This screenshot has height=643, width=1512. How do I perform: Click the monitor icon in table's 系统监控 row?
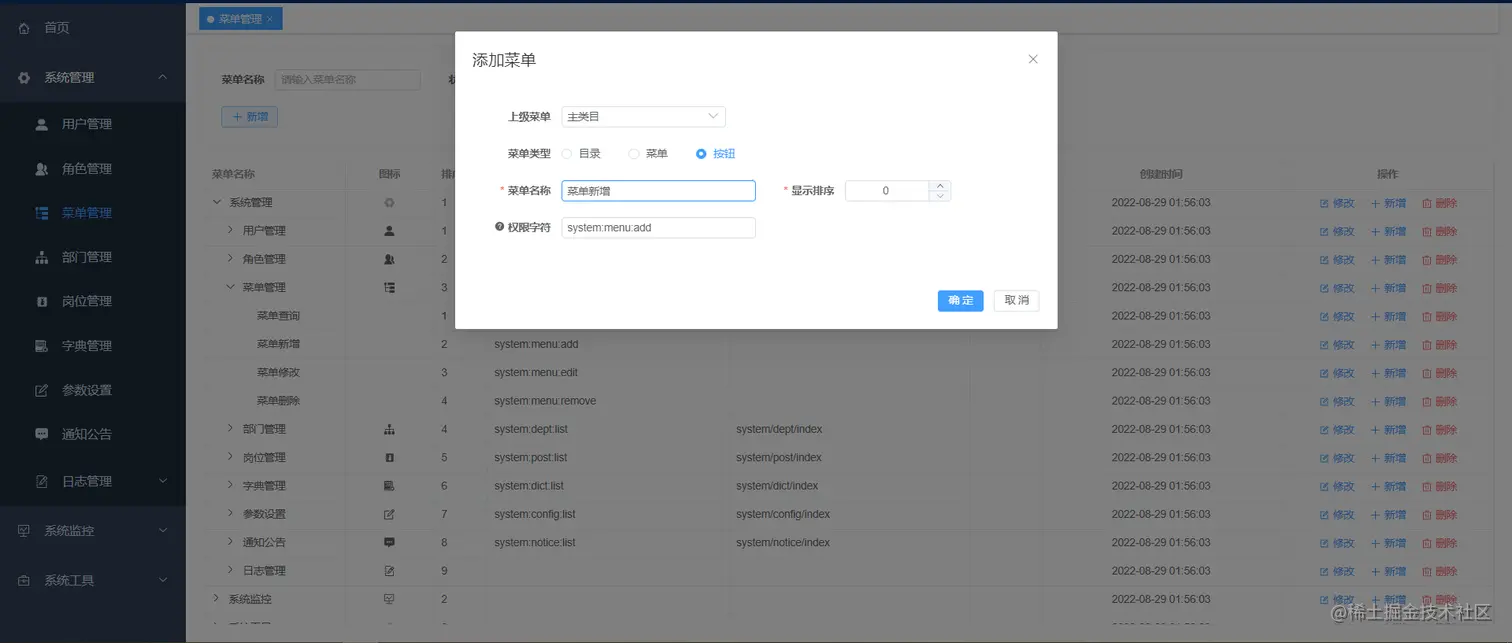(x=390, y=600)
